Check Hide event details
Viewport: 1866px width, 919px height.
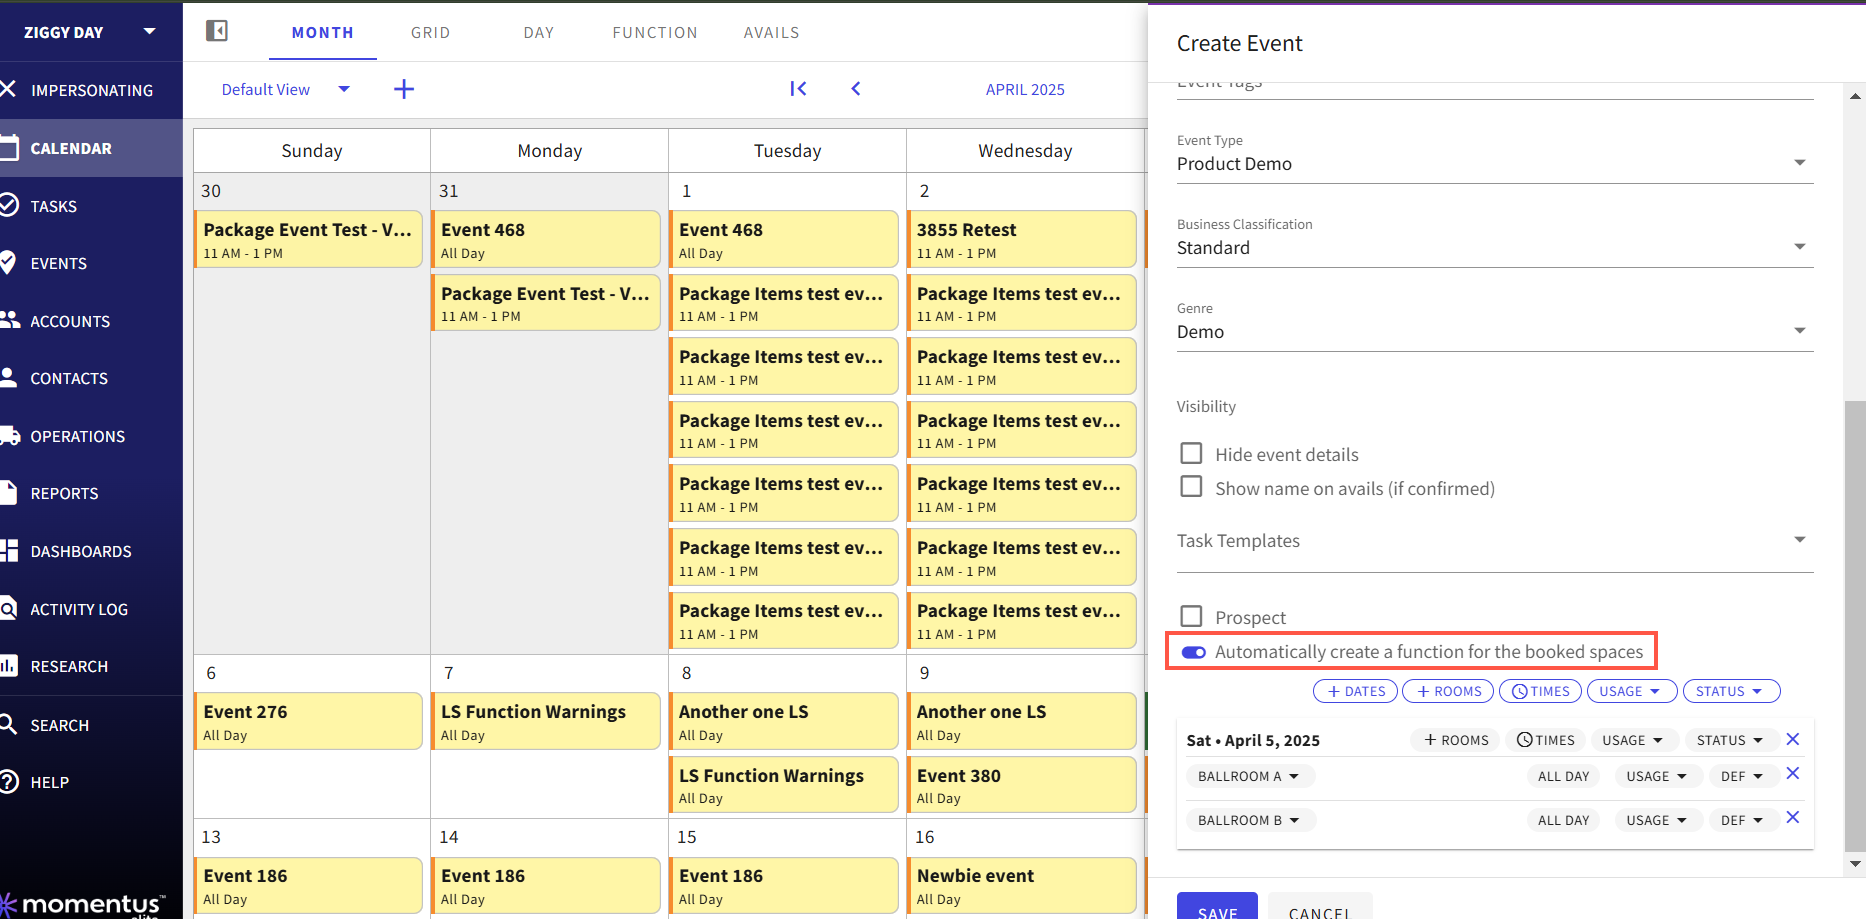click(x=1191, y=453)
